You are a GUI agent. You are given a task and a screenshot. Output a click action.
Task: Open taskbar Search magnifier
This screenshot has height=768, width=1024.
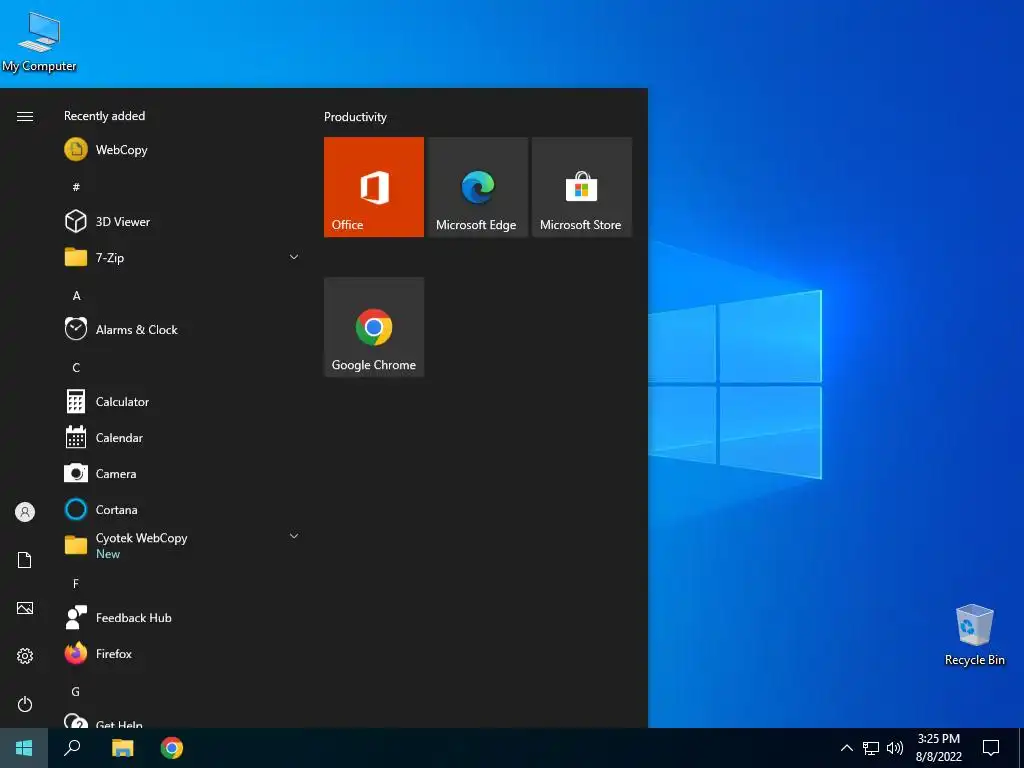tap(72, 748)
